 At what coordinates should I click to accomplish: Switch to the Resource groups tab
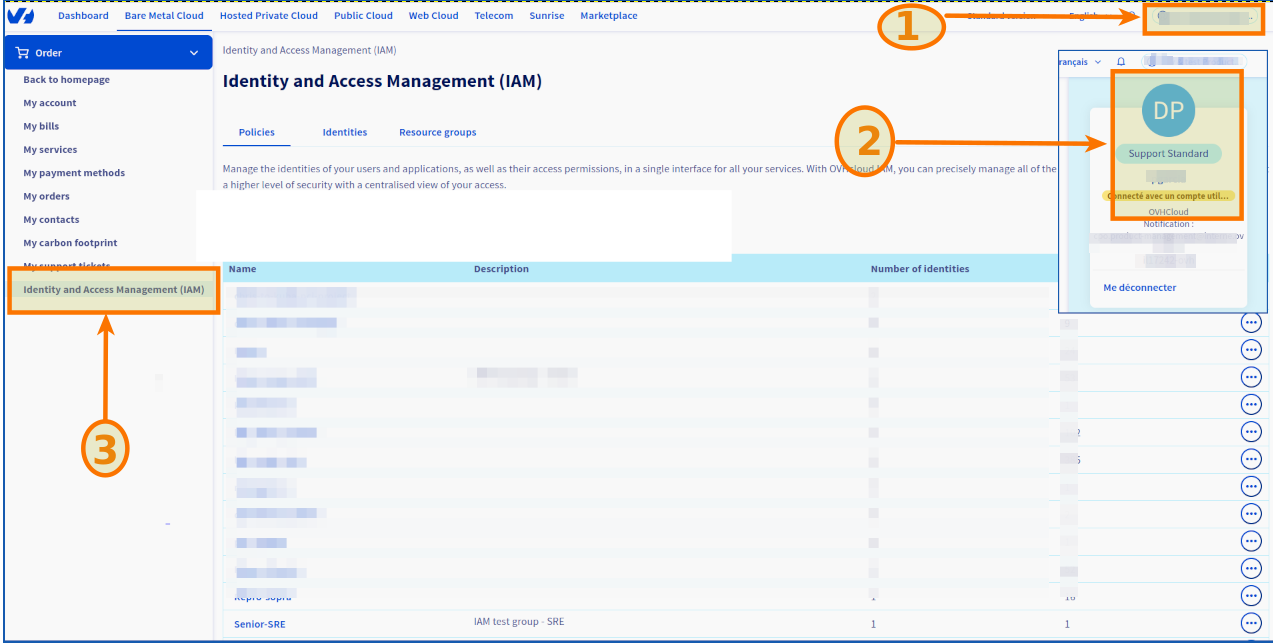437,132
